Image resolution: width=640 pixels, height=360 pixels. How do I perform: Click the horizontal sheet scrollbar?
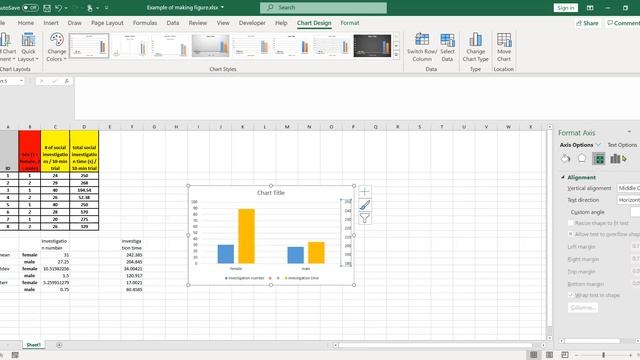[x=435, y=345]
